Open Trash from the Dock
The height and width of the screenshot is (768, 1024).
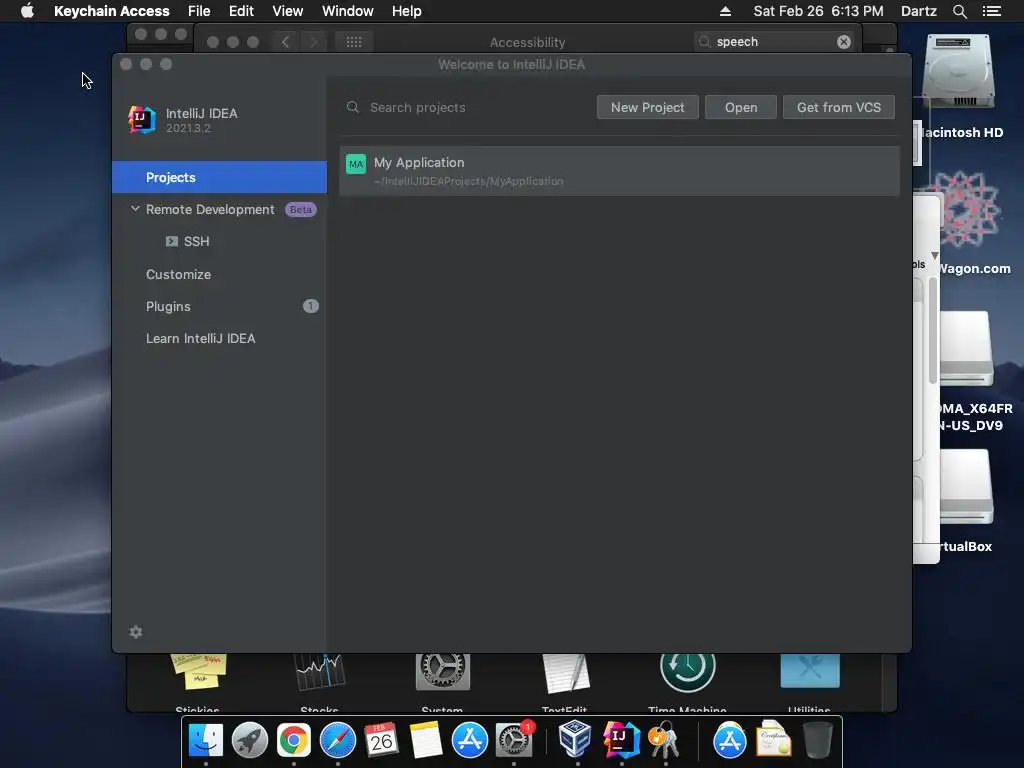pyautogui.click(x=817, y=740)
